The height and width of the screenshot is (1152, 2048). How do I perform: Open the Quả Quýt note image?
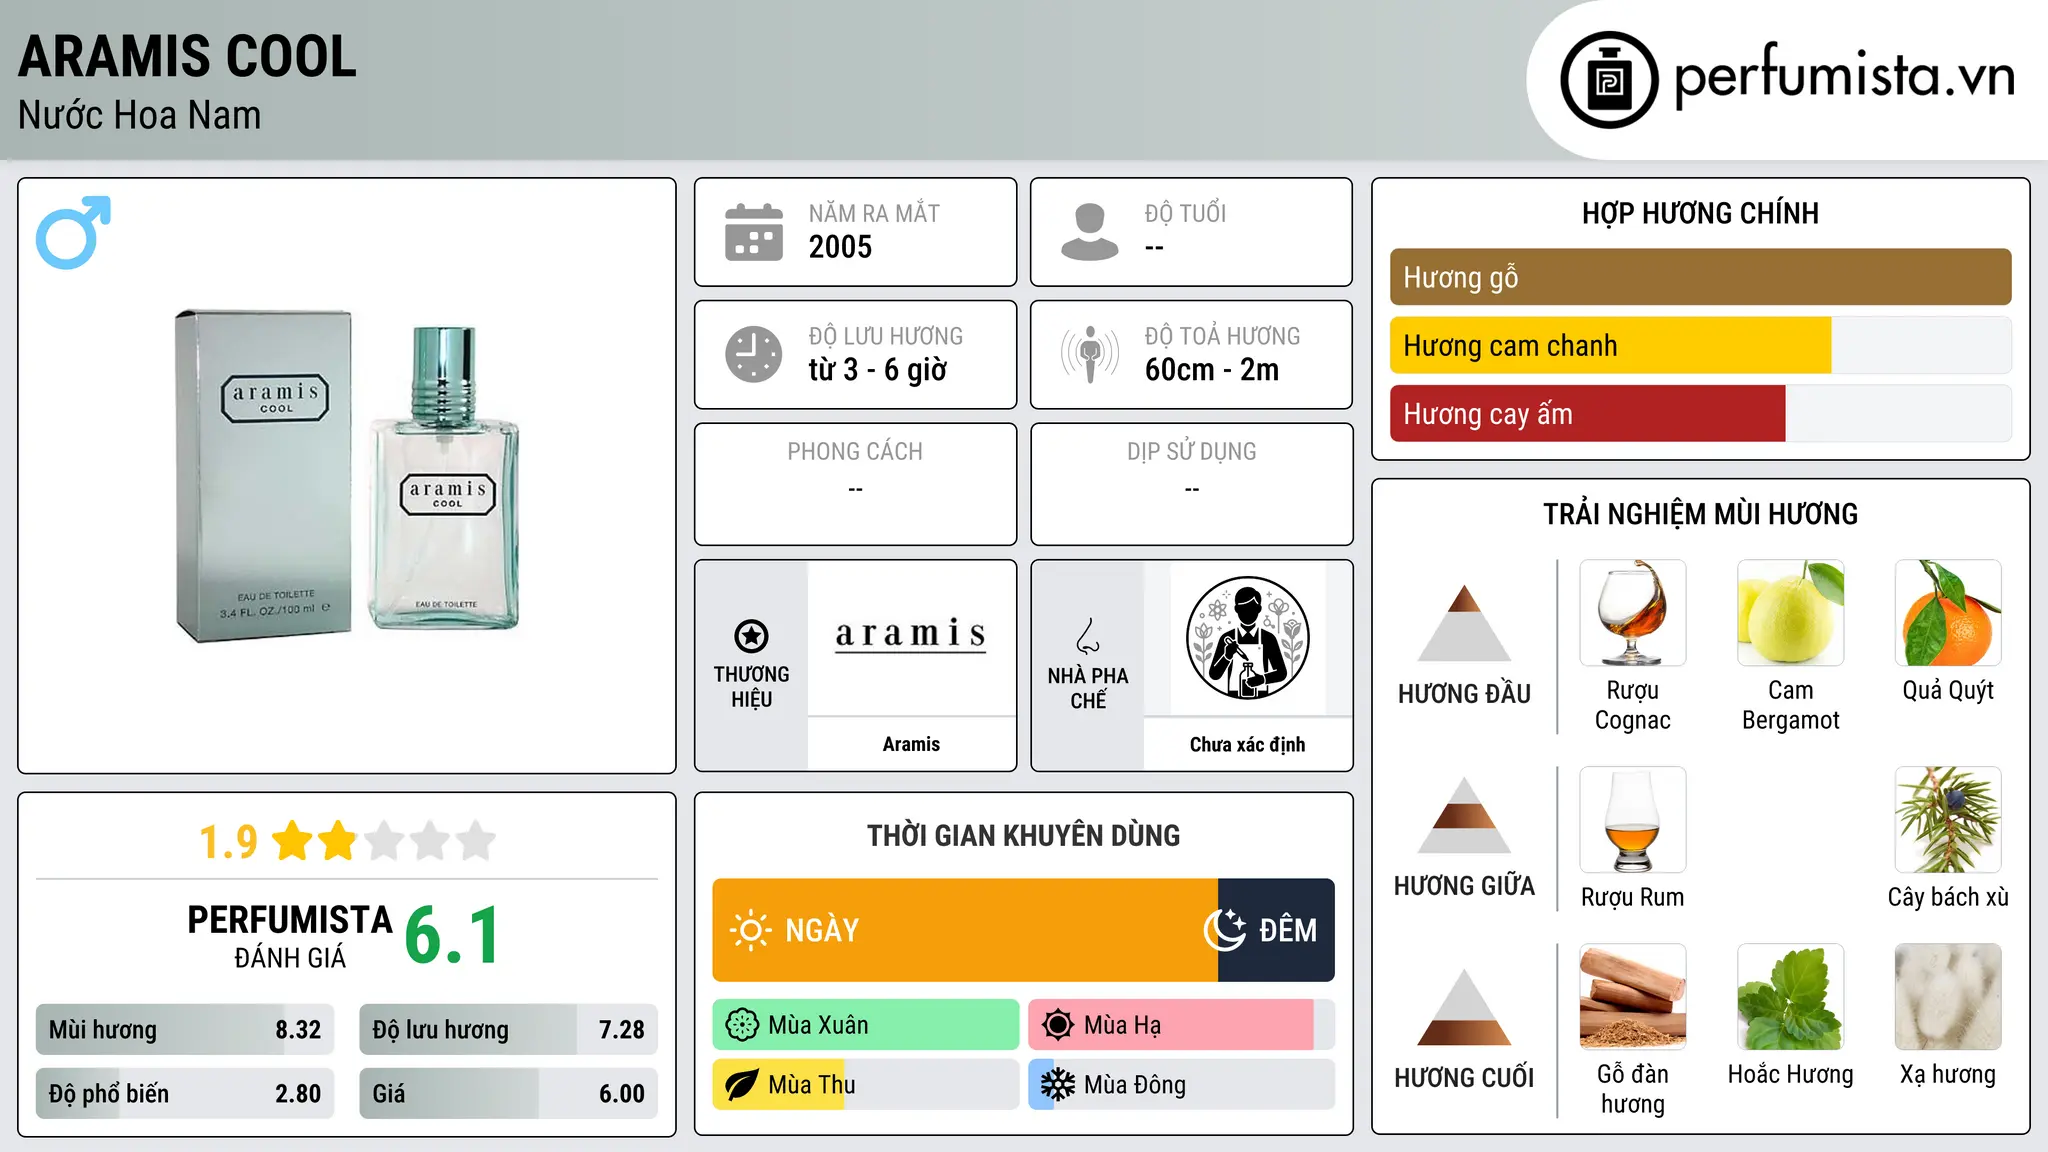coord(1948,613)
